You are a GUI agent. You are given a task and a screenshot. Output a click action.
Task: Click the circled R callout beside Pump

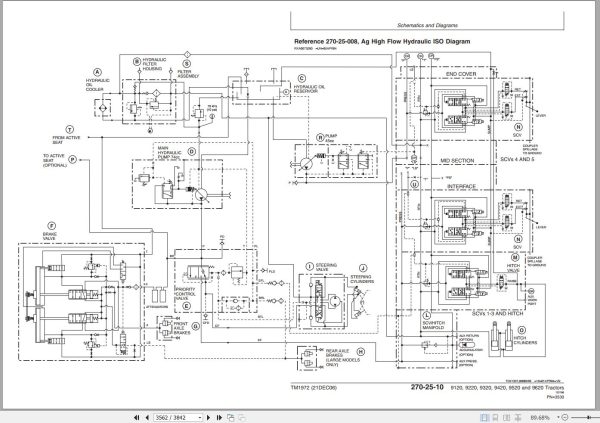[x=320, y=138]
